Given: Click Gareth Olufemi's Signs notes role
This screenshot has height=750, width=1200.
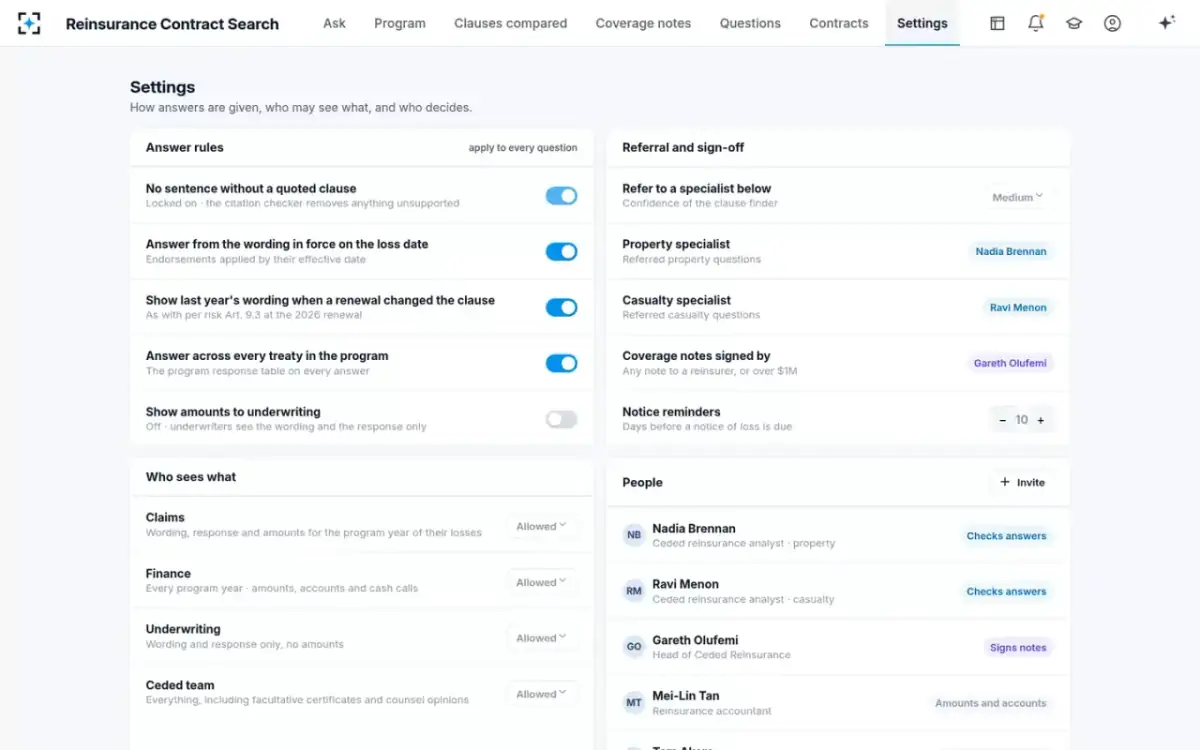Looking at the screenshot, I should click(1018, 648).
